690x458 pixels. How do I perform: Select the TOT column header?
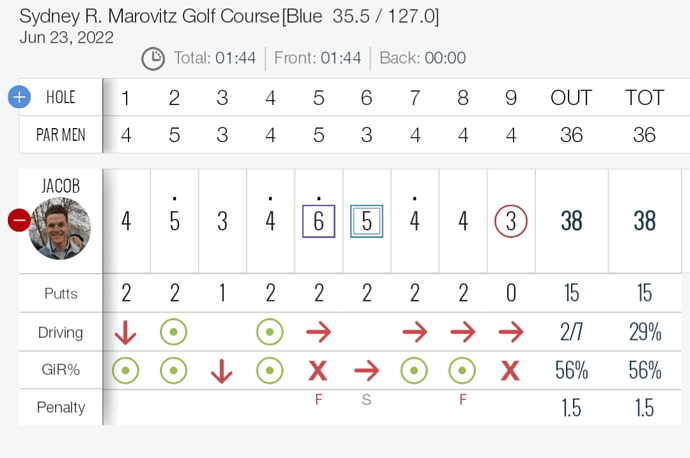tap(644, 98)
